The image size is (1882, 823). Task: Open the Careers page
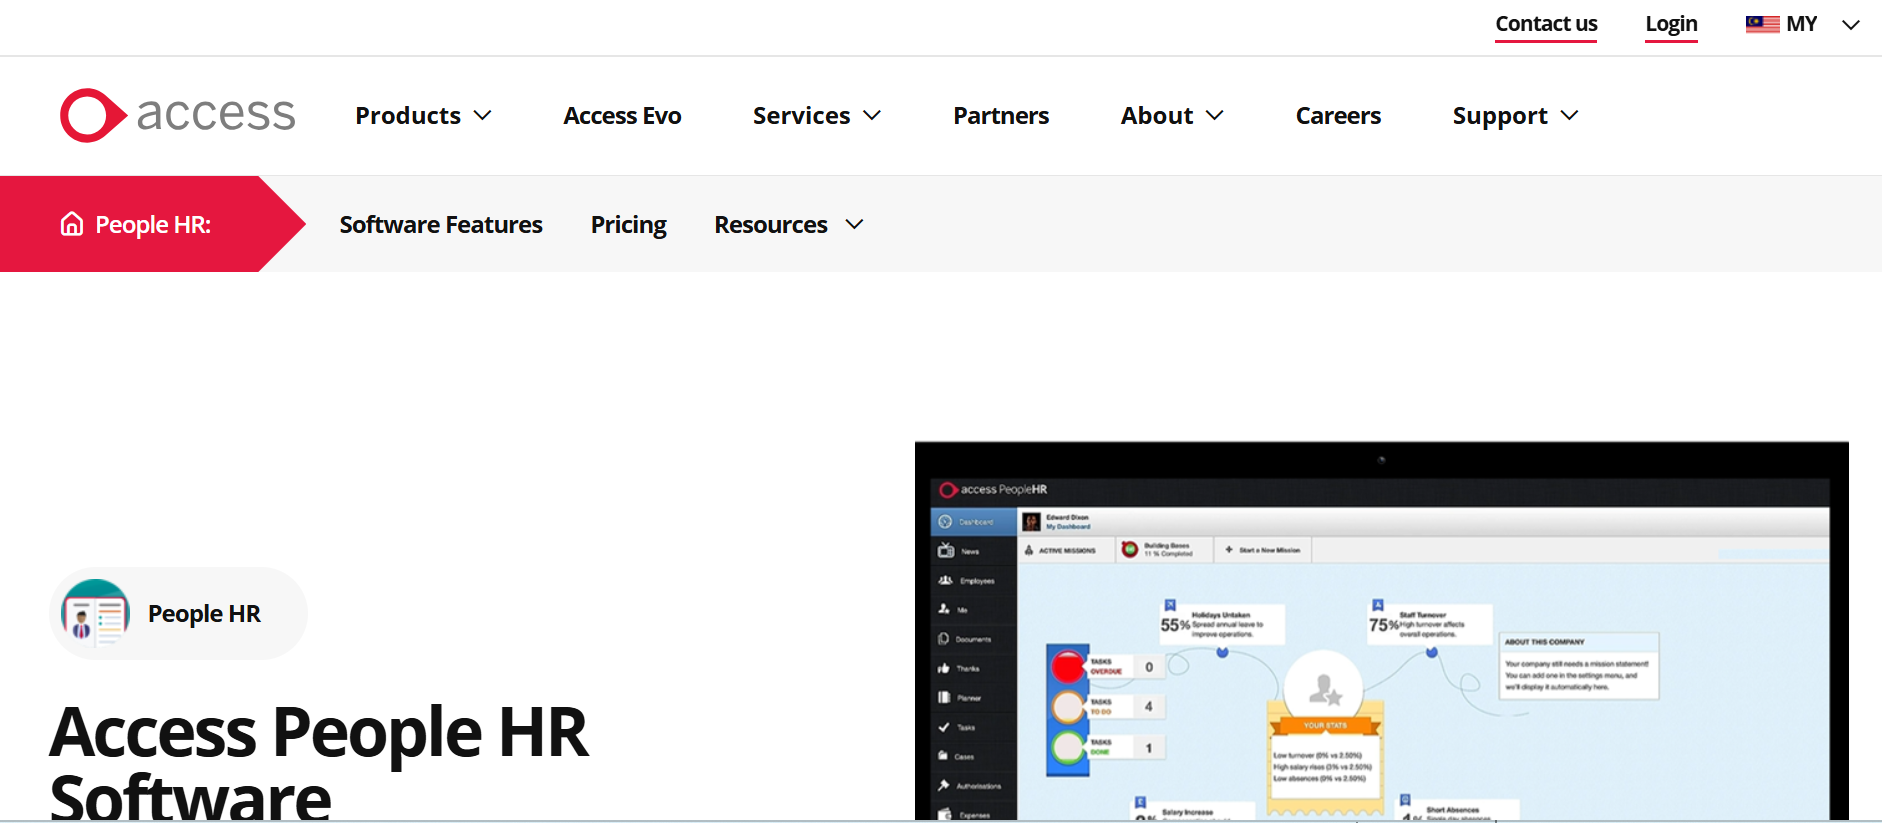[1338, 116]
